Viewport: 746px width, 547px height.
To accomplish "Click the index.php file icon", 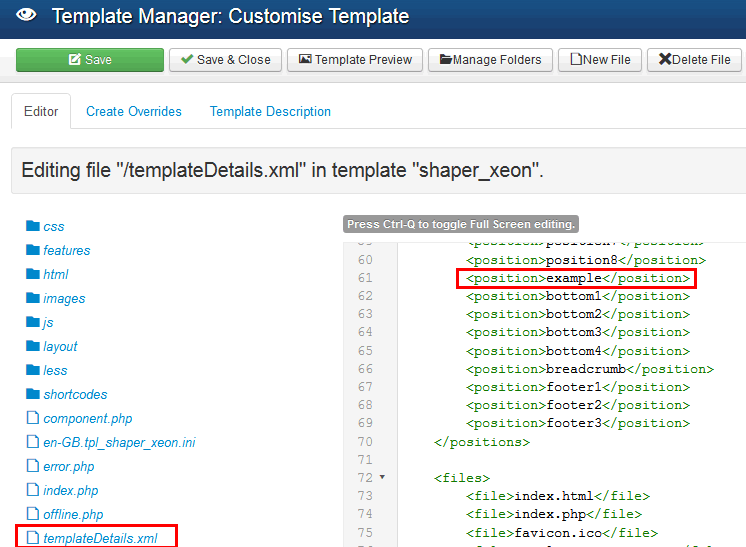I will 32,490.
